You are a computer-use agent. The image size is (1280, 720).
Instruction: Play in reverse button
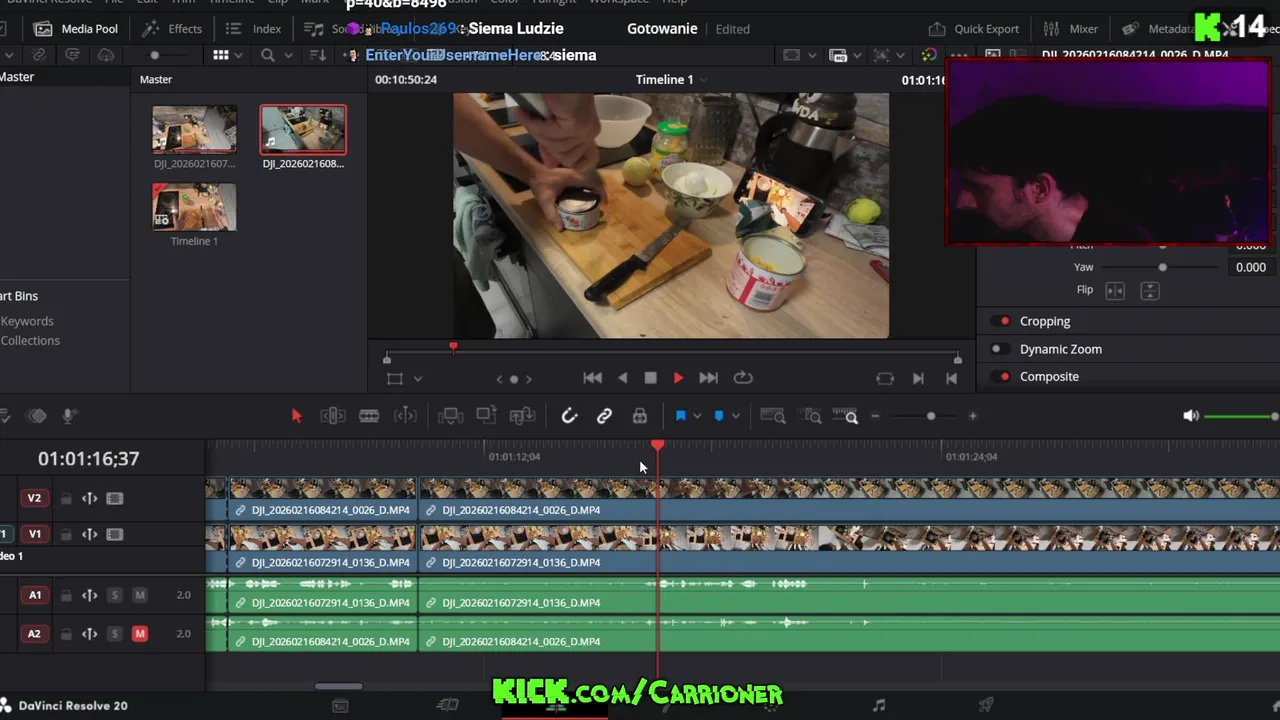point(623,378)
